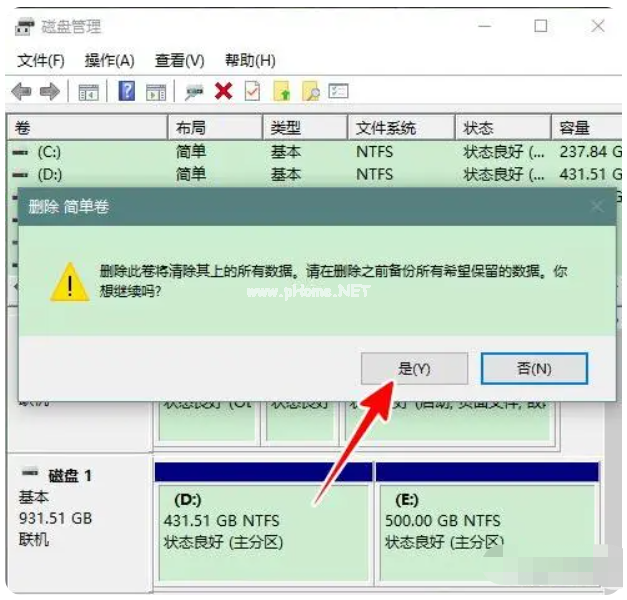Click the red X delete toolbar icon
The height and width of the screenshot is (600, 627).
point(223,92)
